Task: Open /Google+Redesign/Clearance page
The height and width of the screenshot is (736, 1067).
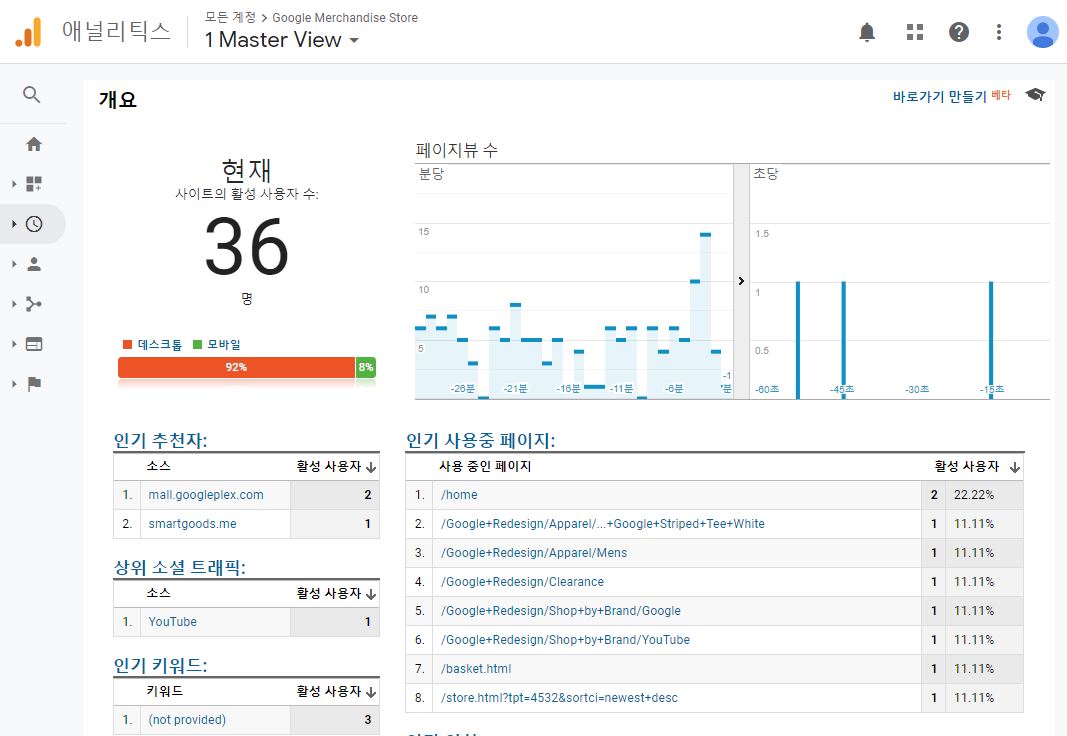Action: 522,582
